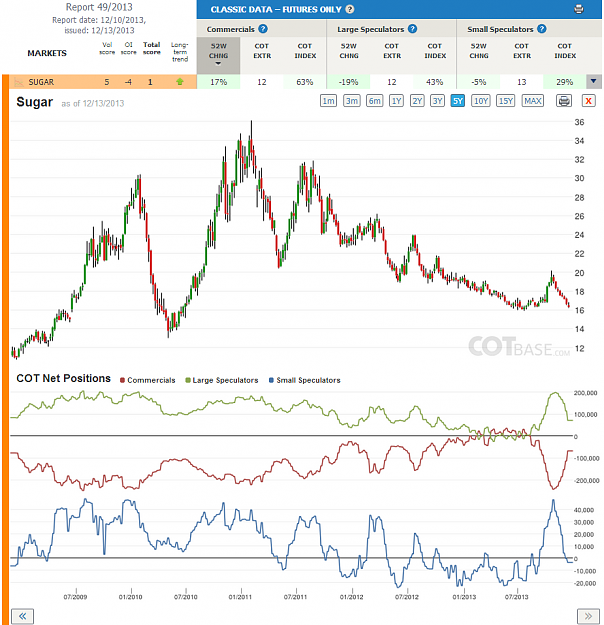Click the 29% Small Speculators index value

pos(565,82)
